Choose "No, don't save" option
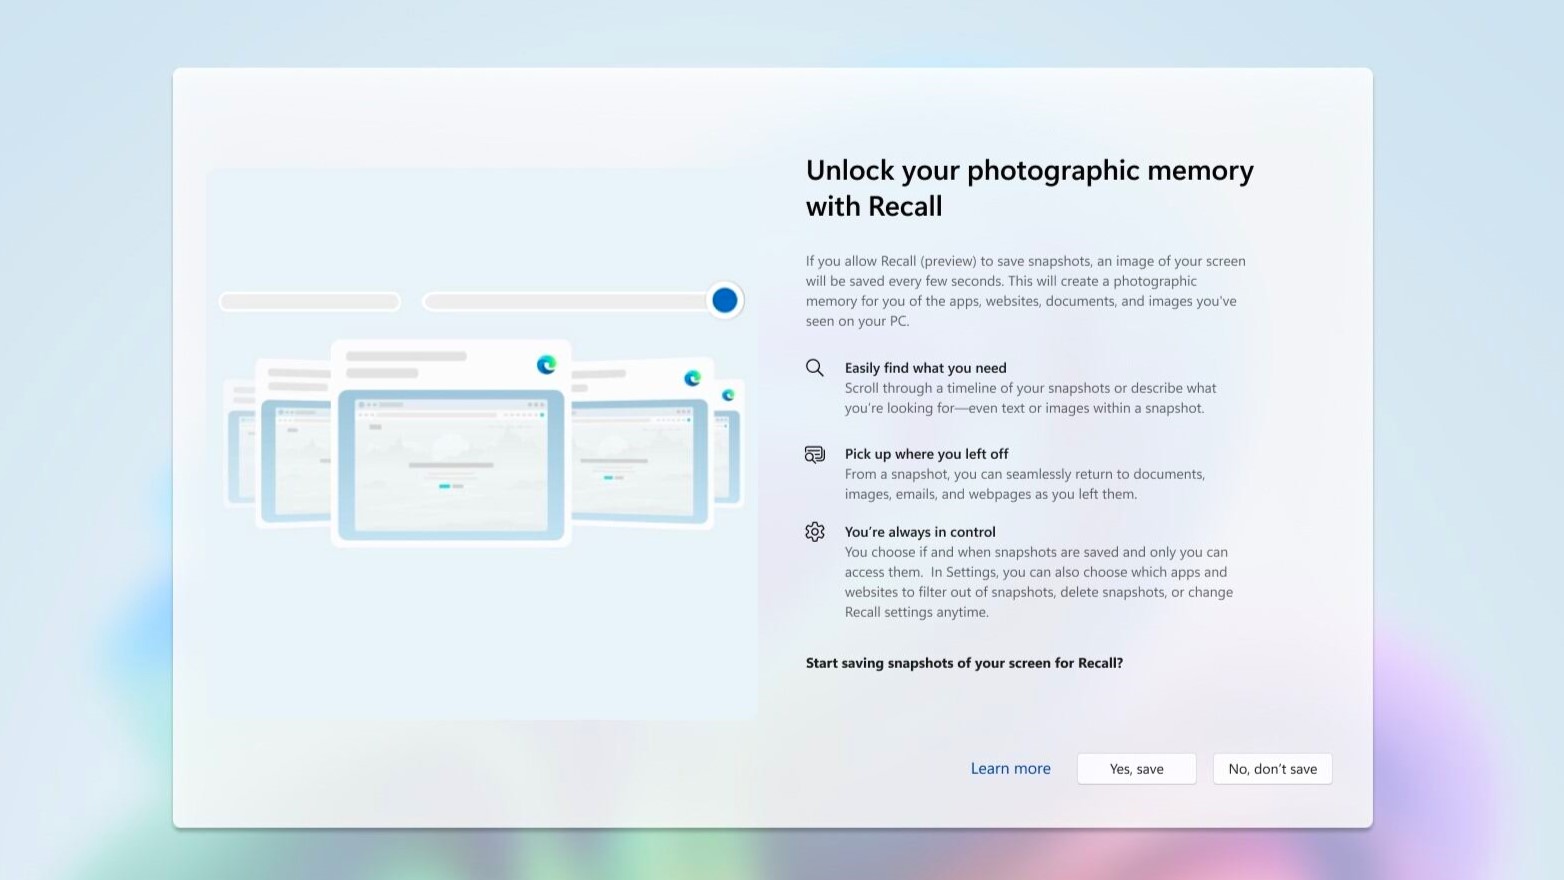This screenshot has width=1564, height=880. [1272, 769]
